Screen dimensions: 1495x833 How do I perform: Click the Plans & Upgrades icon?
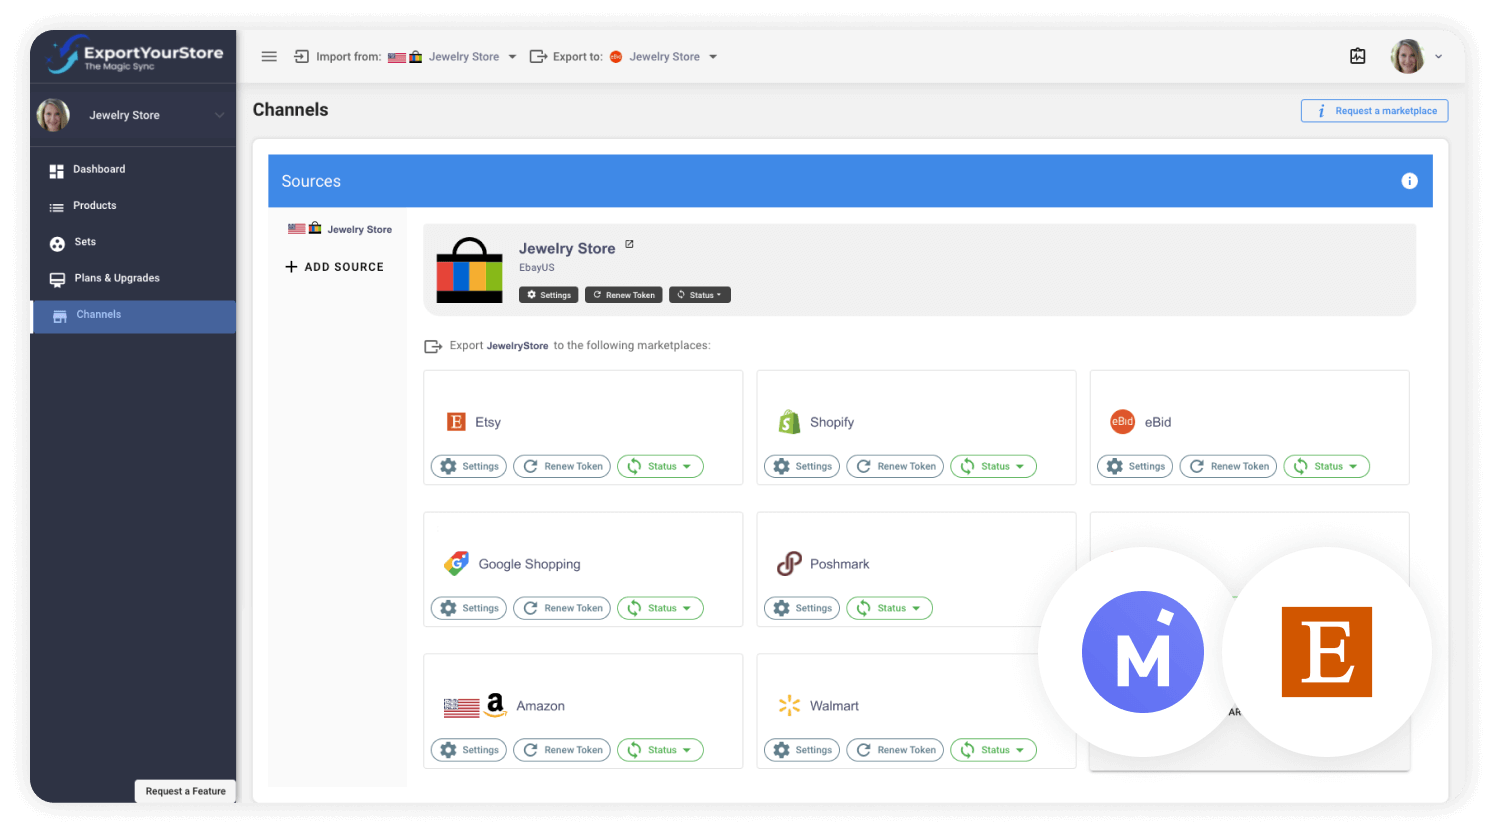(57, 280)
